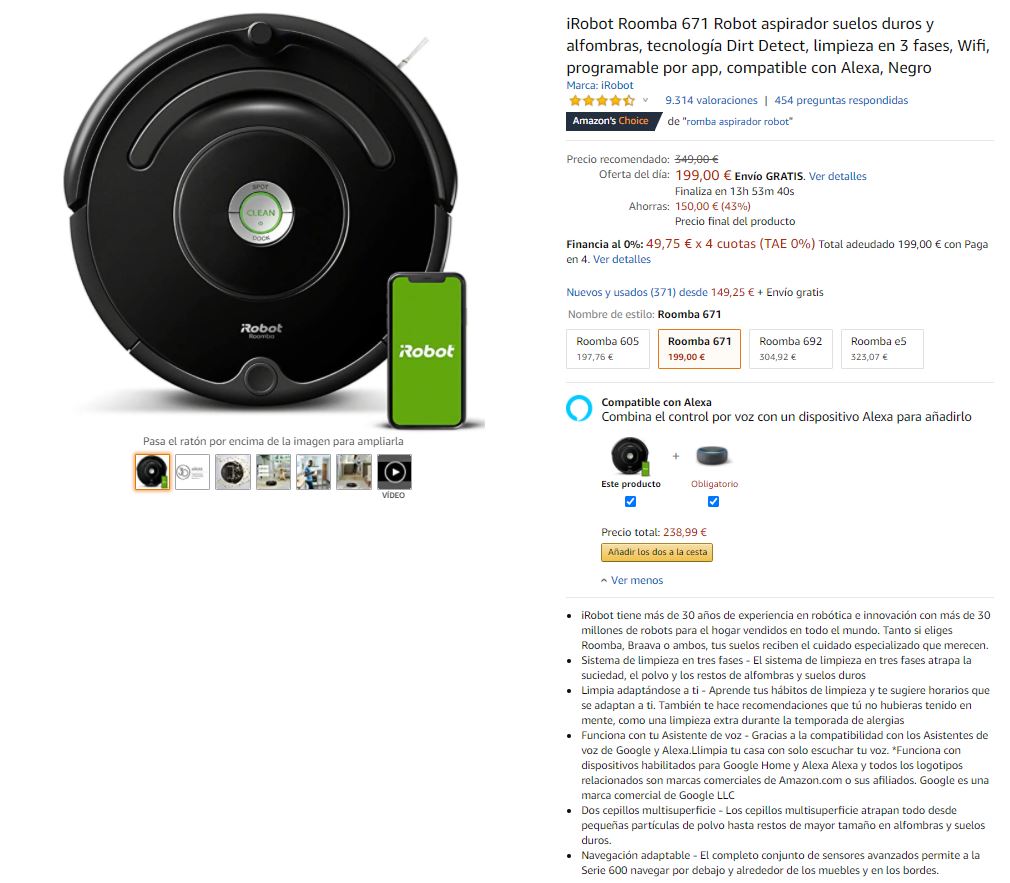The image size is (1010, 883).
Task: Choose the Roomba 692 style option
Action: tap(791, 349)
